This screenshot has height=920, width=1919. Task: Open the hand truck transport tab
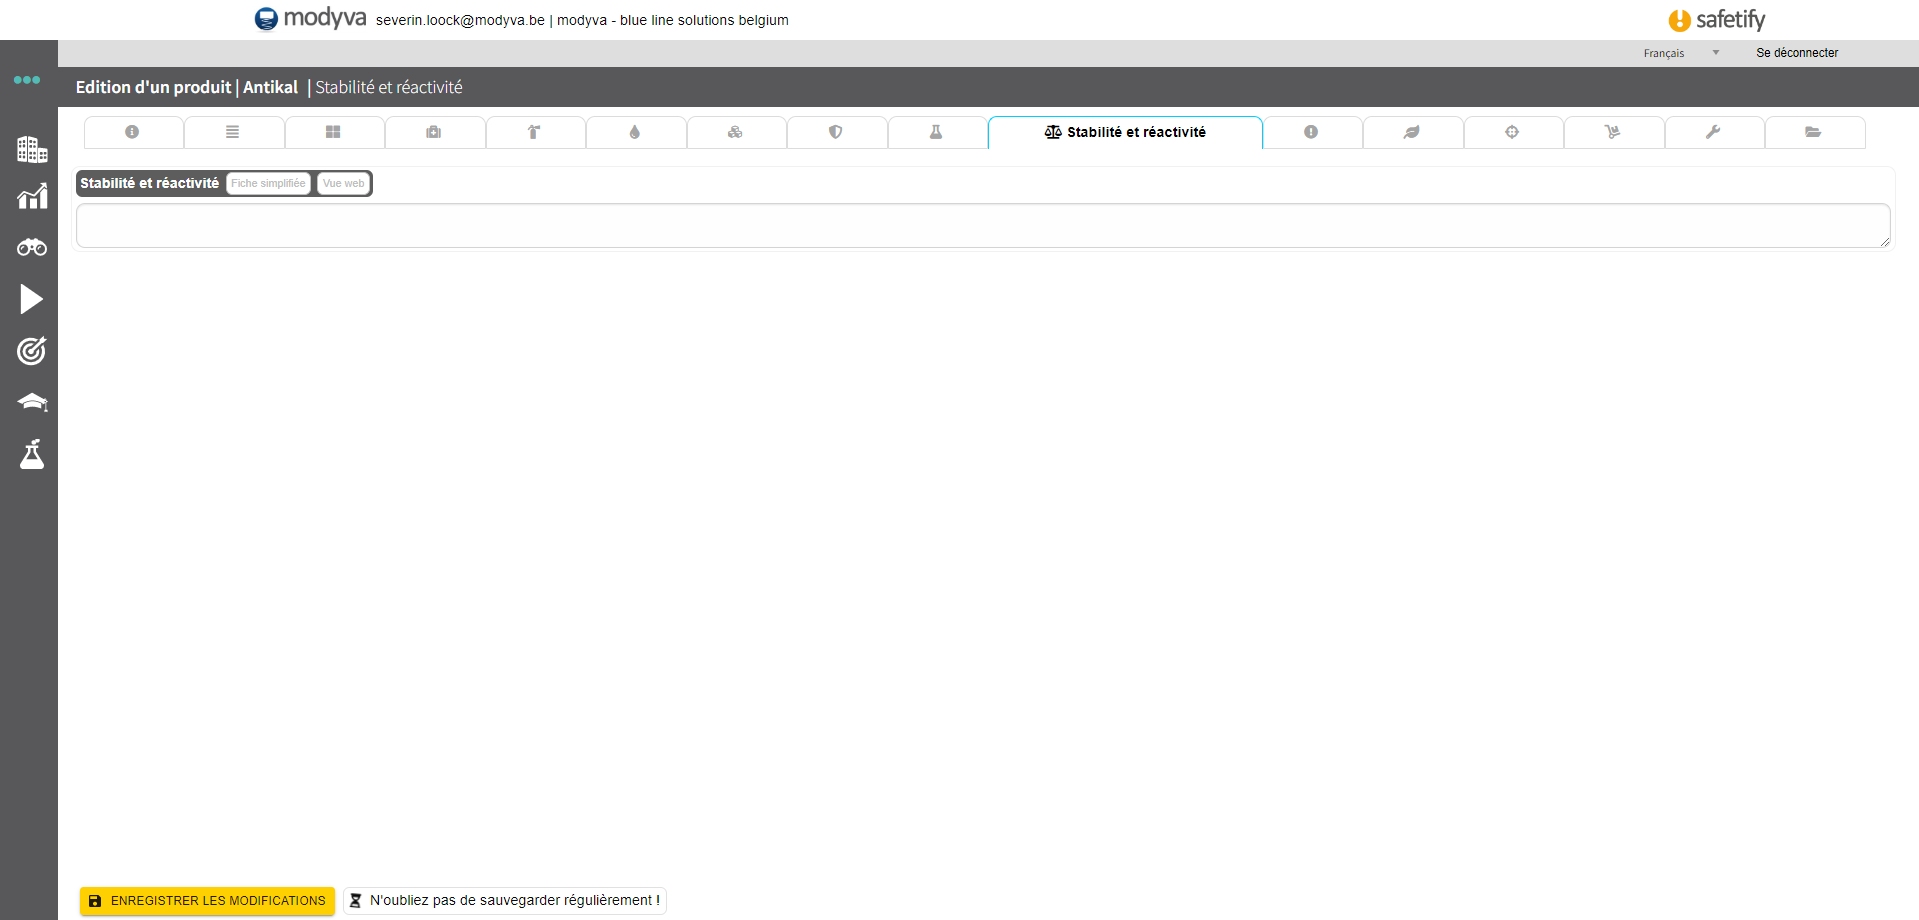[x=1614, y=132]
